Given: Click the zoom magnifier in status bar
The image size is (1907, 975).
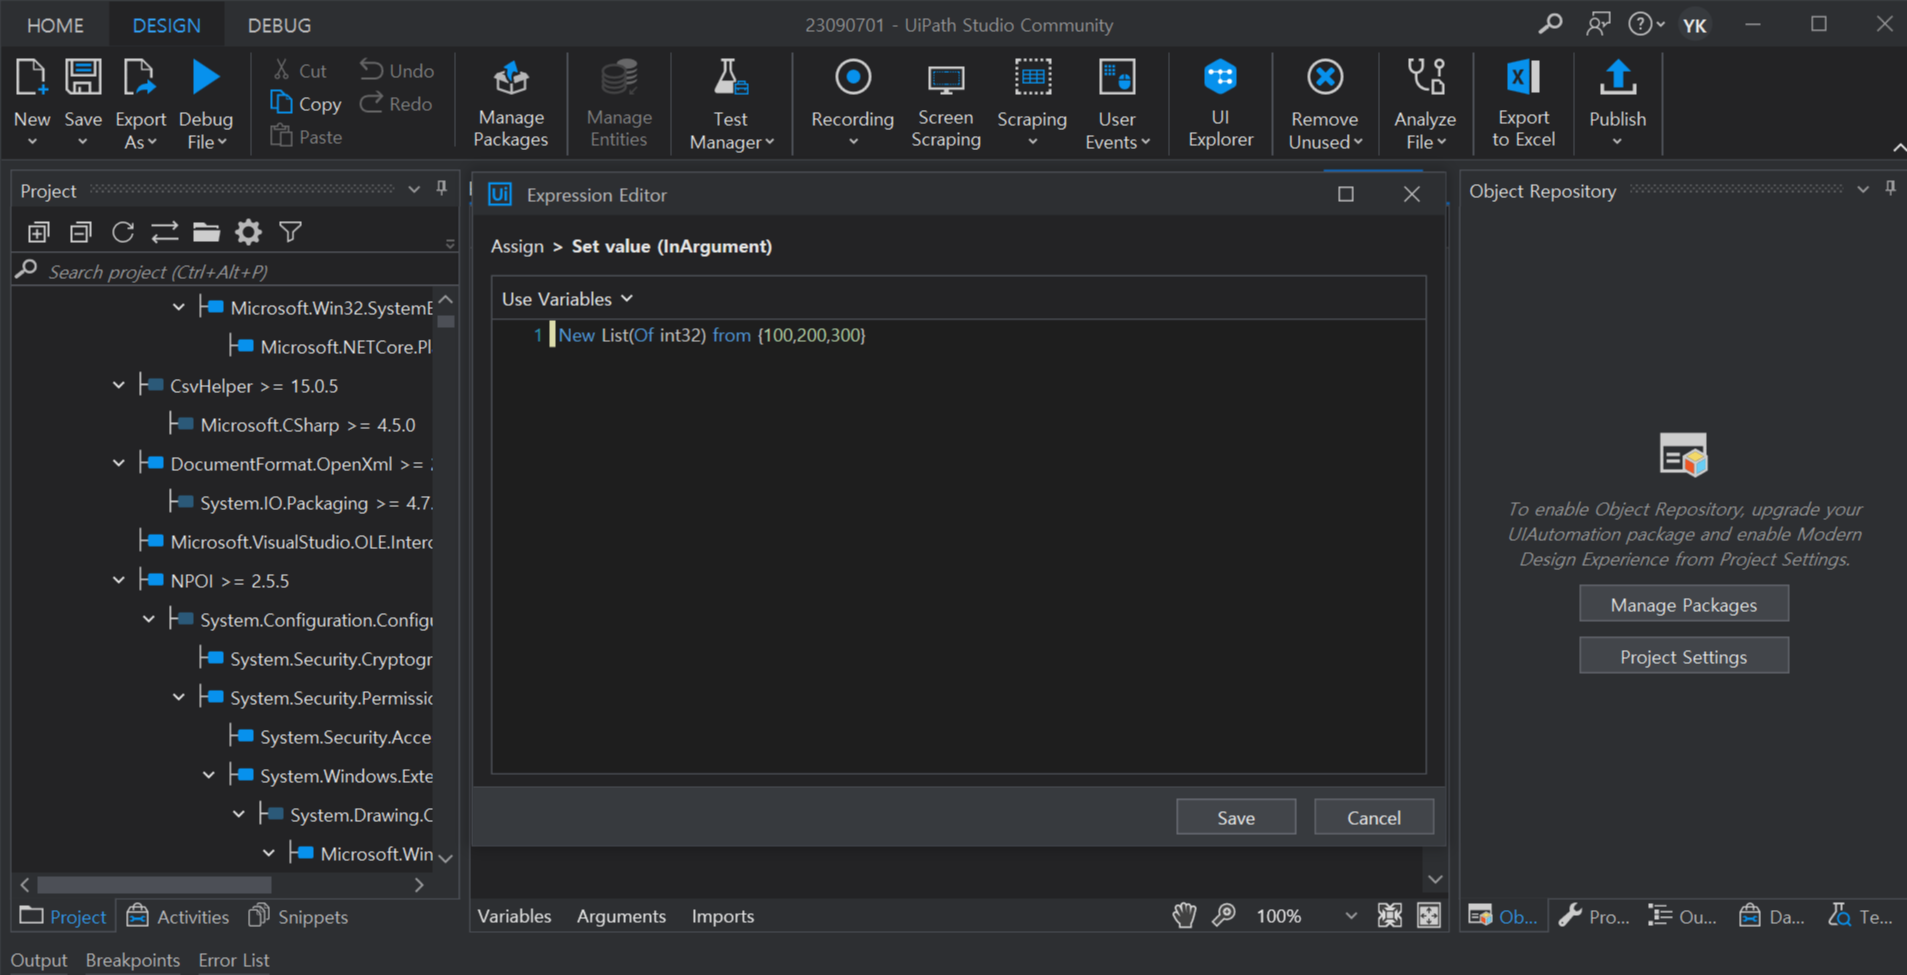Looking at the screenshot, I should coord(1224,915).
